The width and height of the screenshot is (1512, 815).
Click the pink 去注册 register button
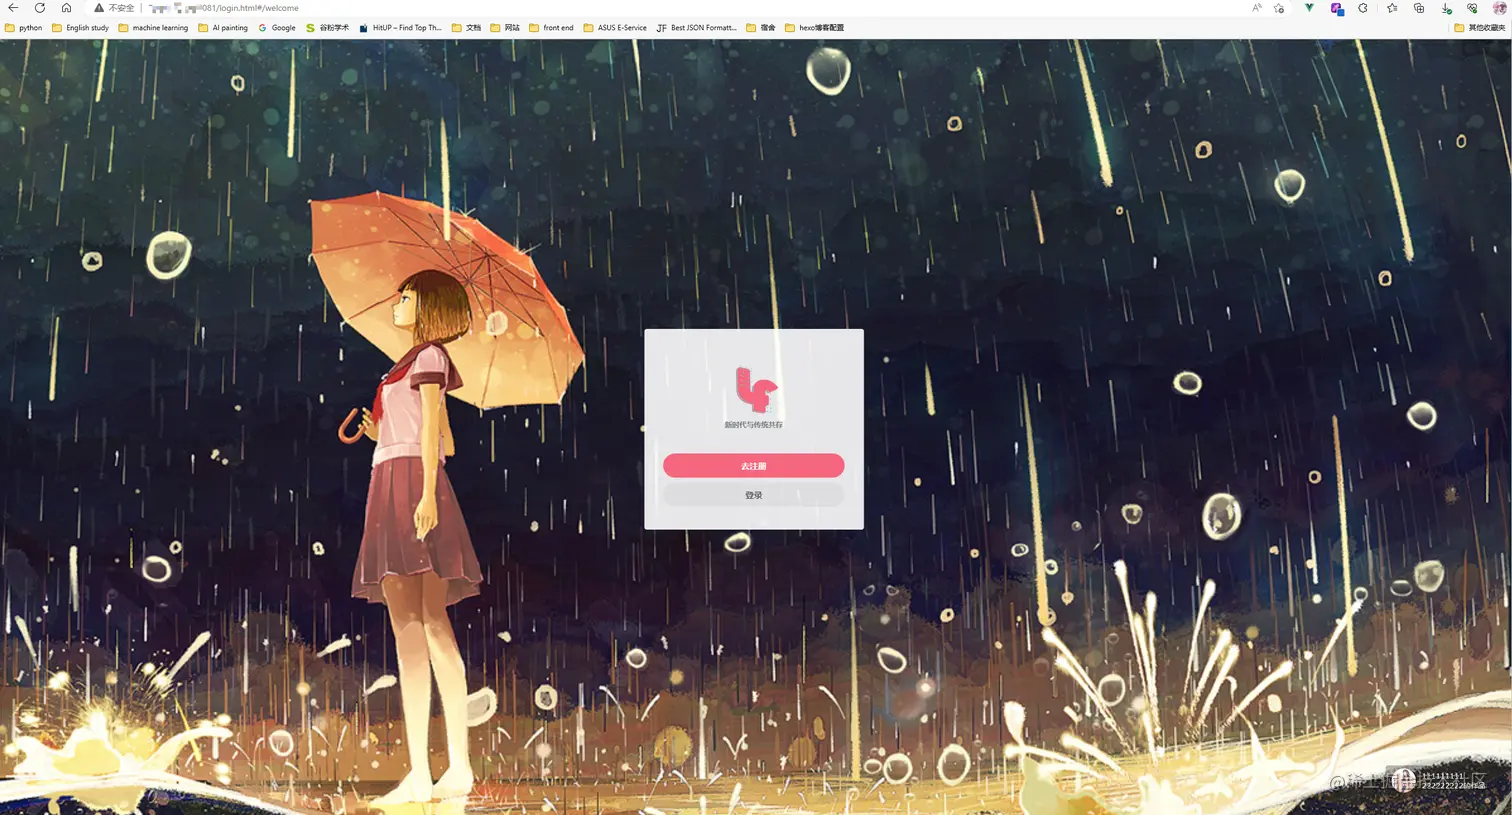click(753, 466)
